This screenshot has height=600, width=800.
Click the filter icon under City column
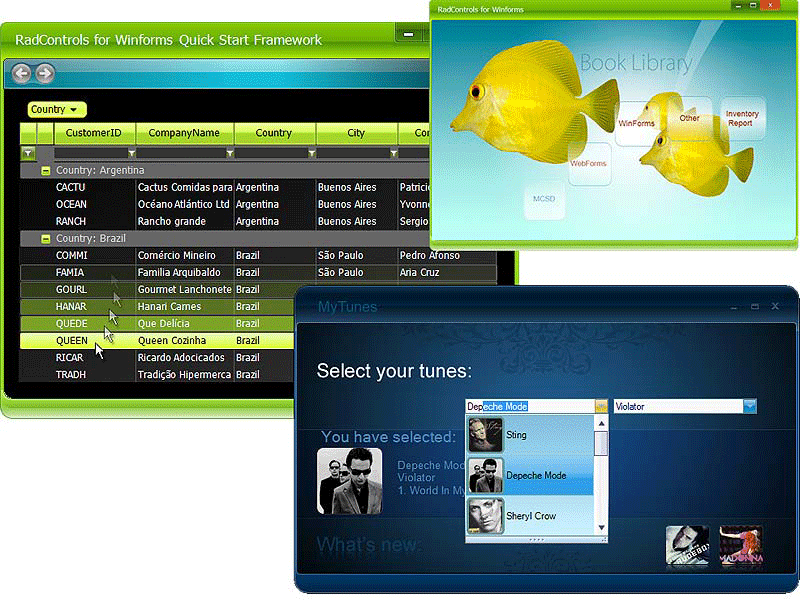pos(394,154)
